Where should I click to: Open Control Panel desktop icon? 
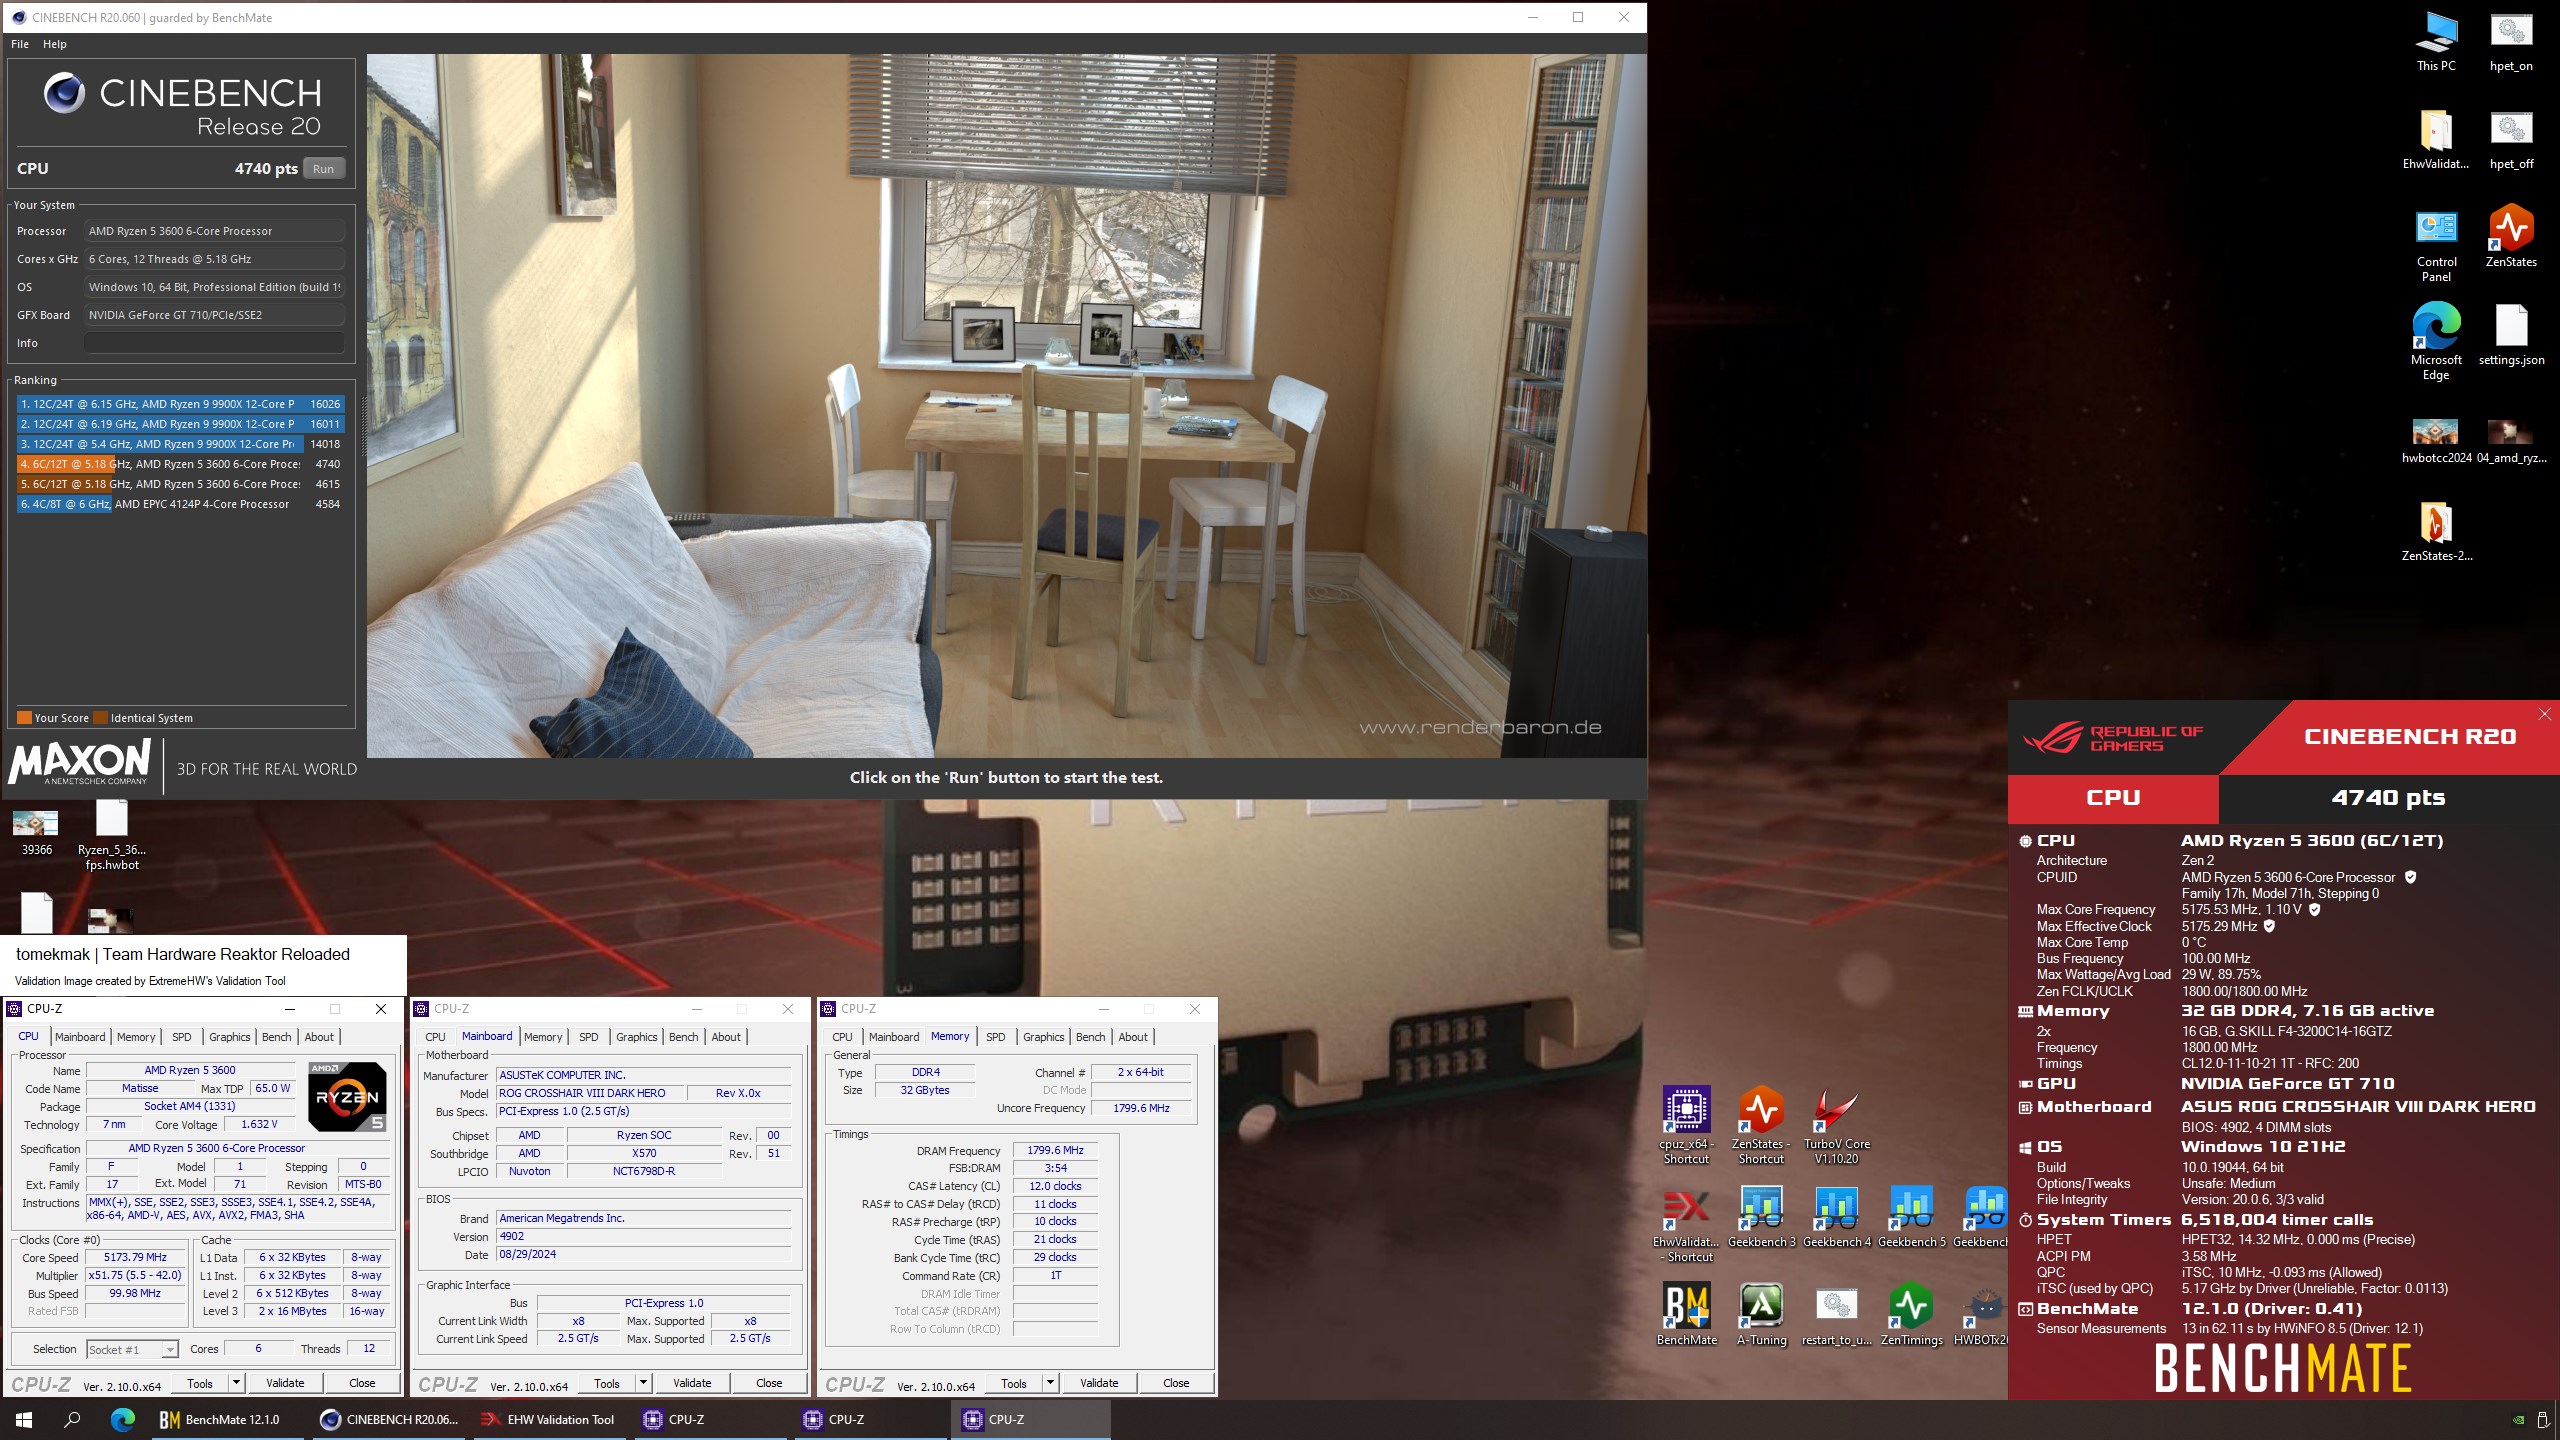click(x=2435, y=245)
